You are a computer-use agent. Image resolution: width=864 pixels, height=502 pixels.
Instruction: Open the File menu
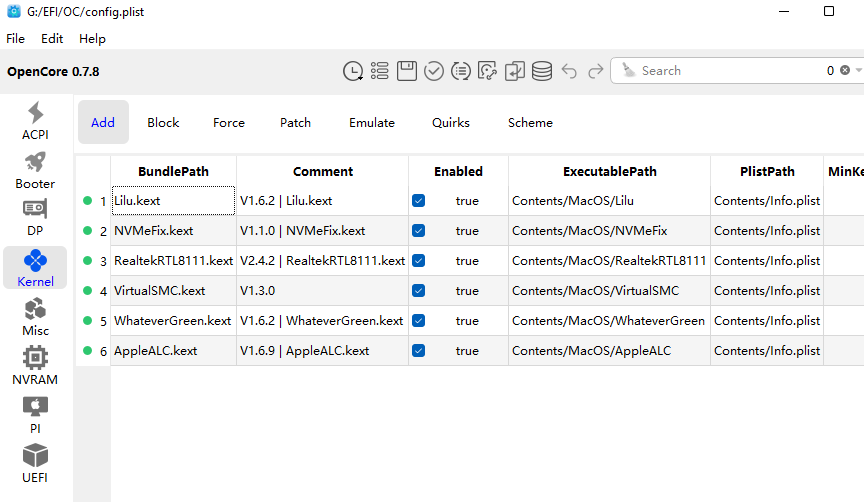tap(16, 39)
